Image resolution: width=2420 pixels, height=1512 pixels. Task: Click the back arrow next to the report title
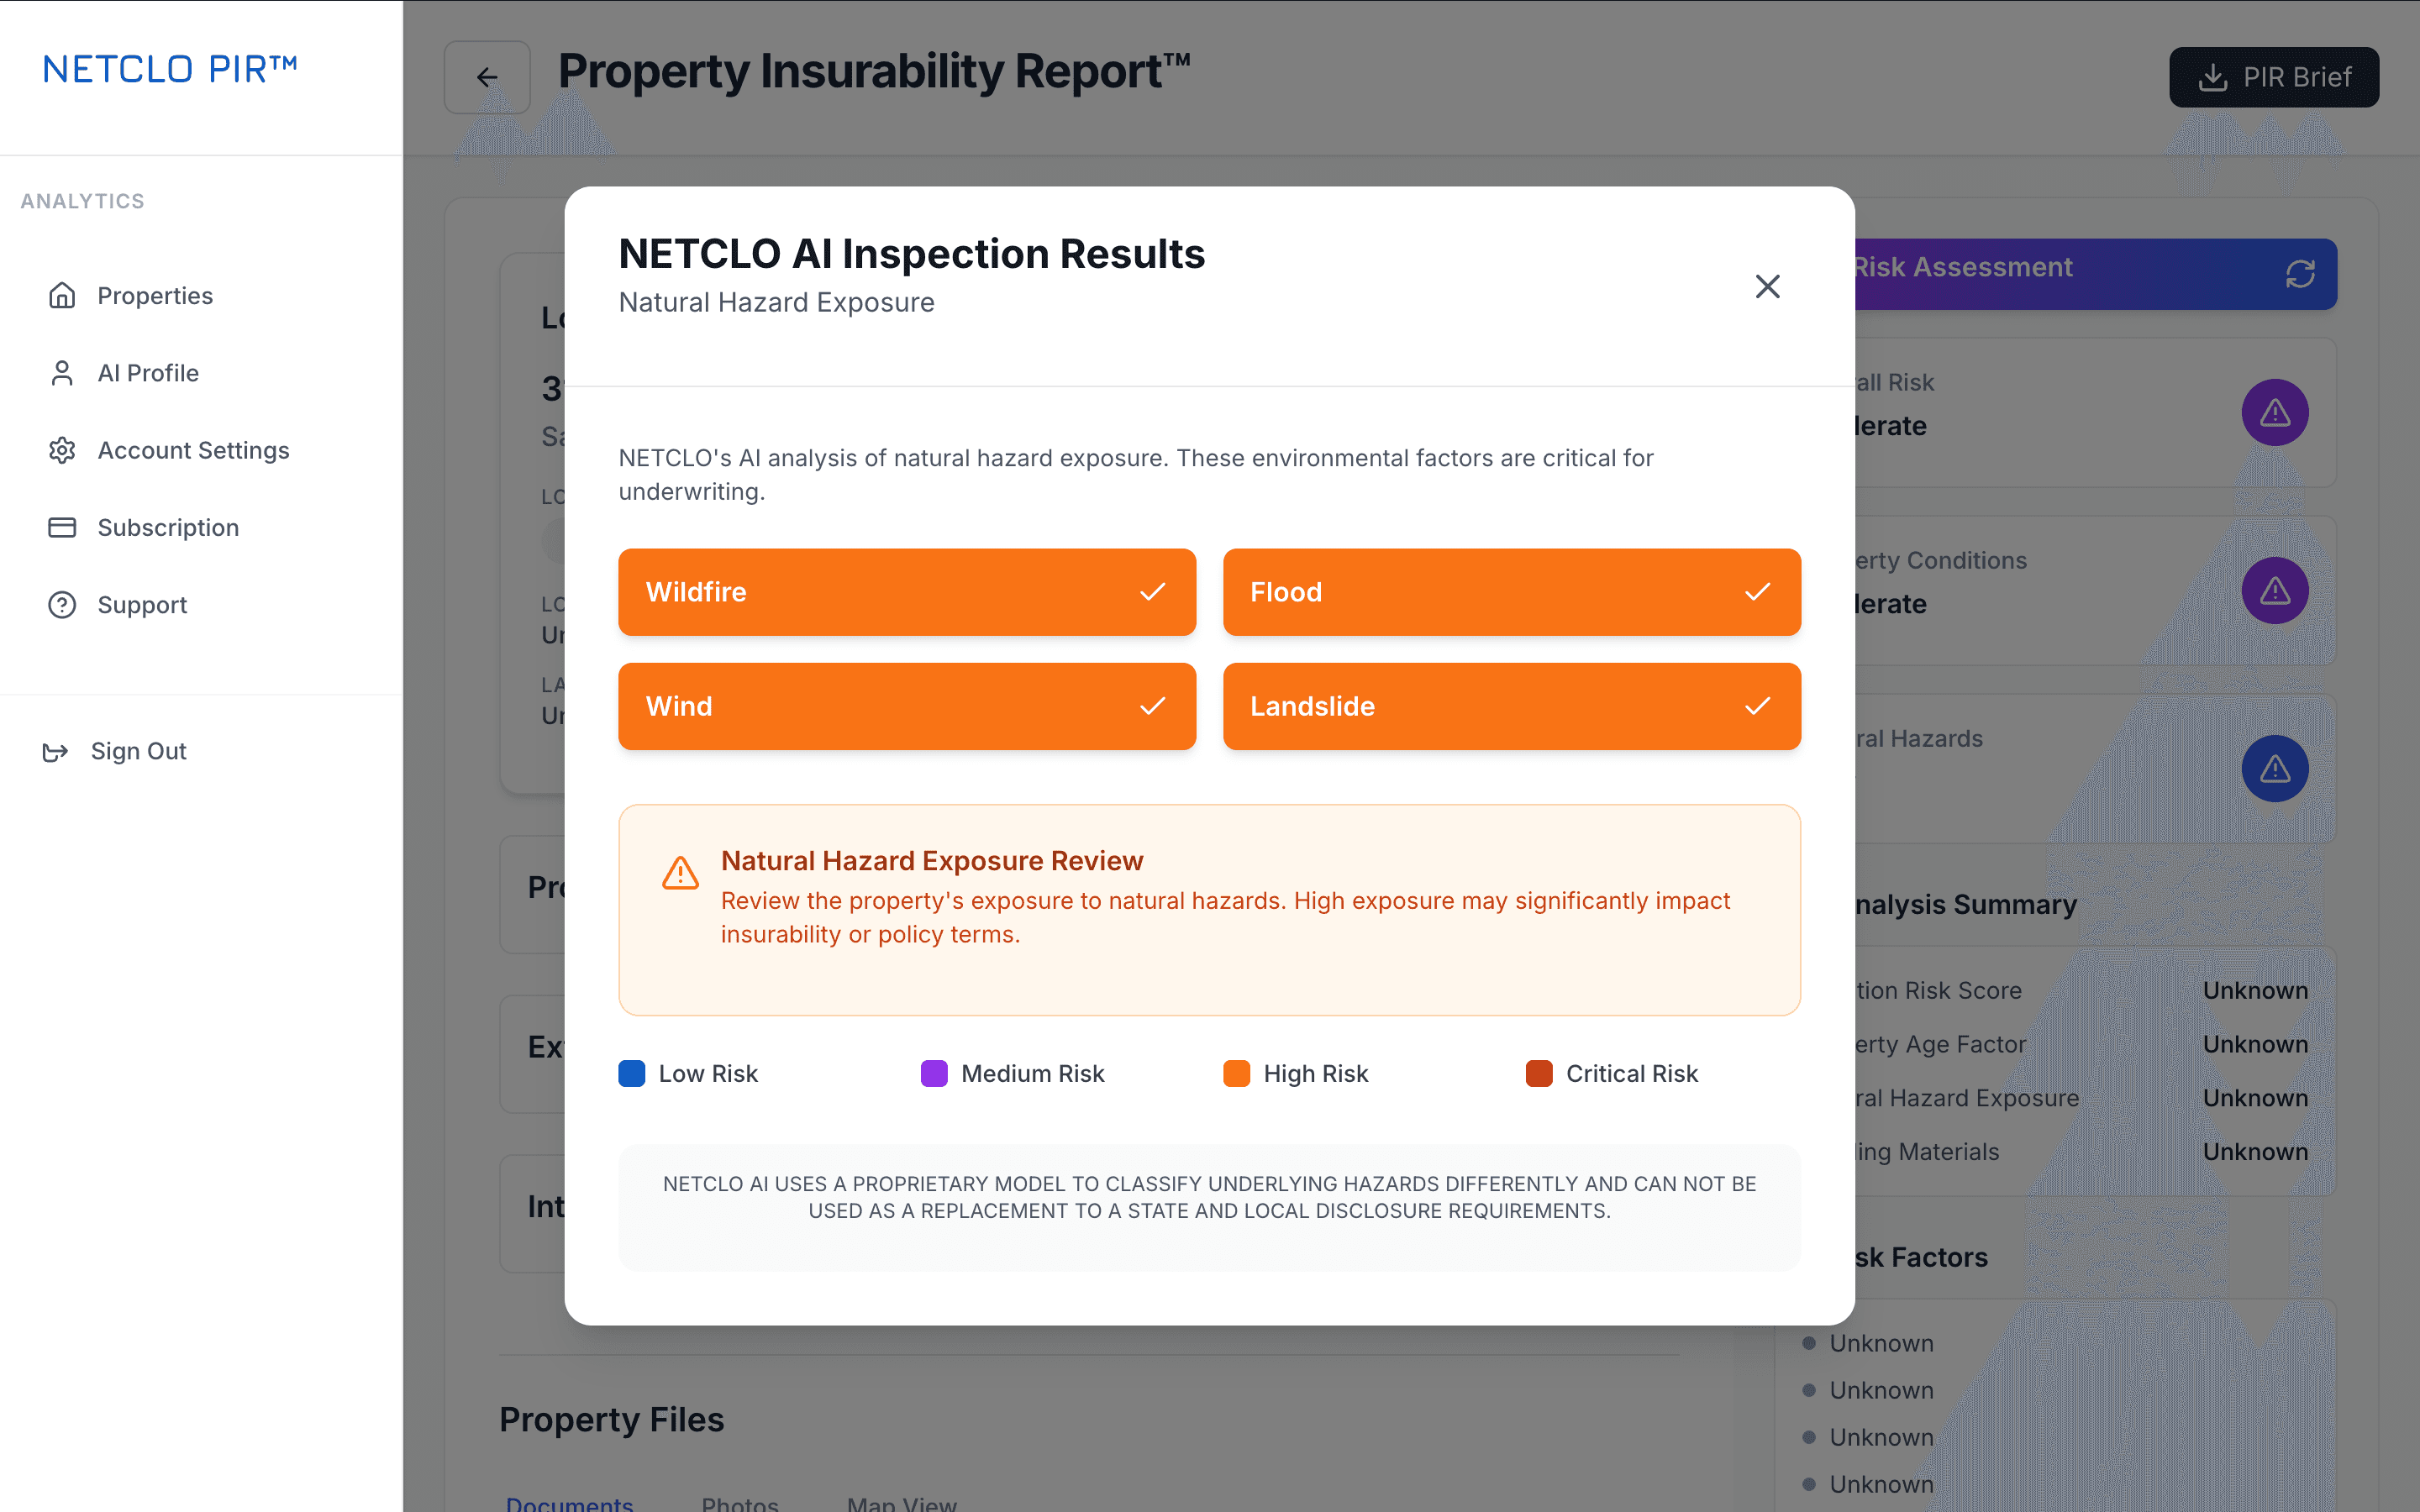pos(487,76)
